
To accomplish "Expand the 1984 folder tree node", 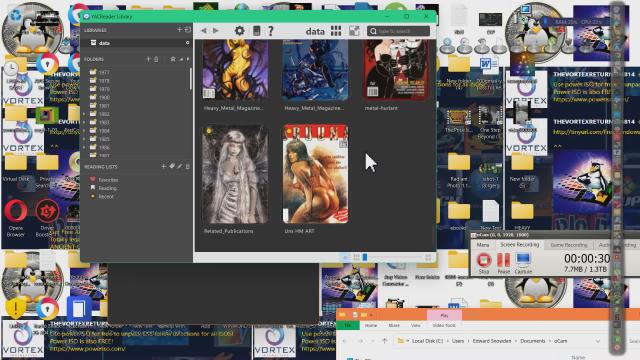I will tap(85, 131).
